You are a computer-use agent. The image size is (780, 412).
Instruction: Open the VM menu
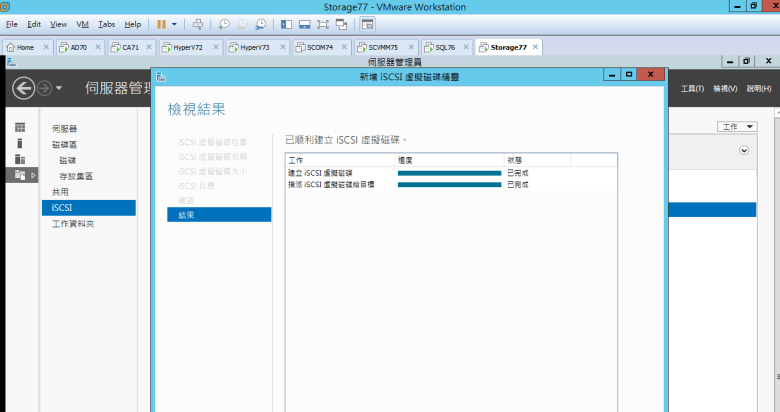tap(84, 23)
